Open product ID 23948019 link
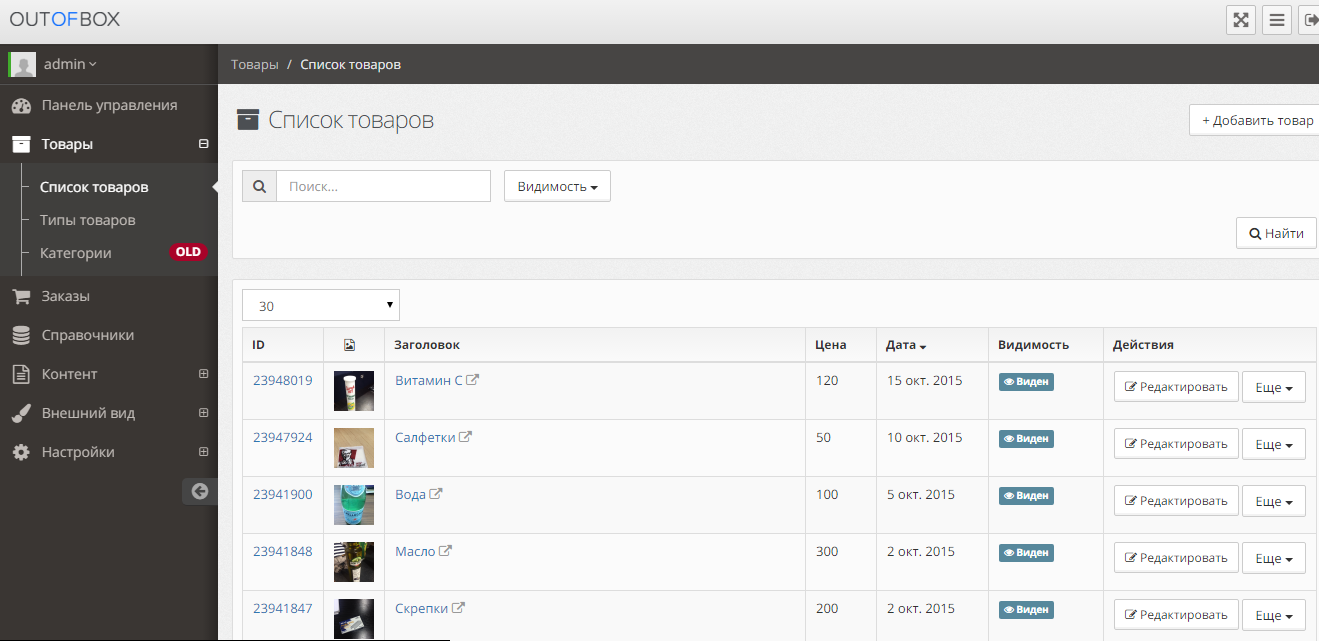 pyautogui.click(x=282, y=380)
